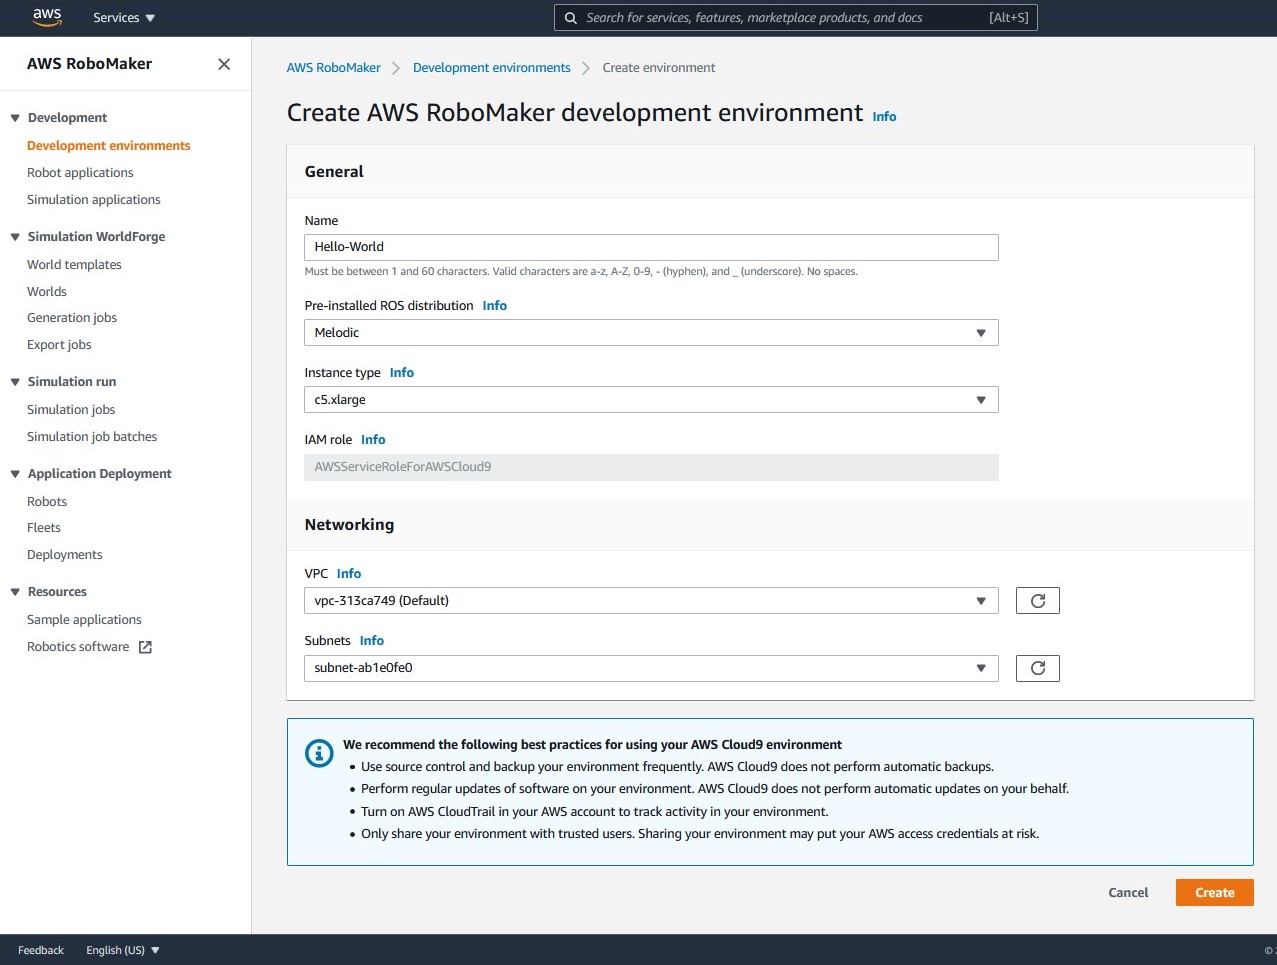Open Info link for Instance type
Viewport: 1277px width, 965px height.
click(x=402, y=373)
